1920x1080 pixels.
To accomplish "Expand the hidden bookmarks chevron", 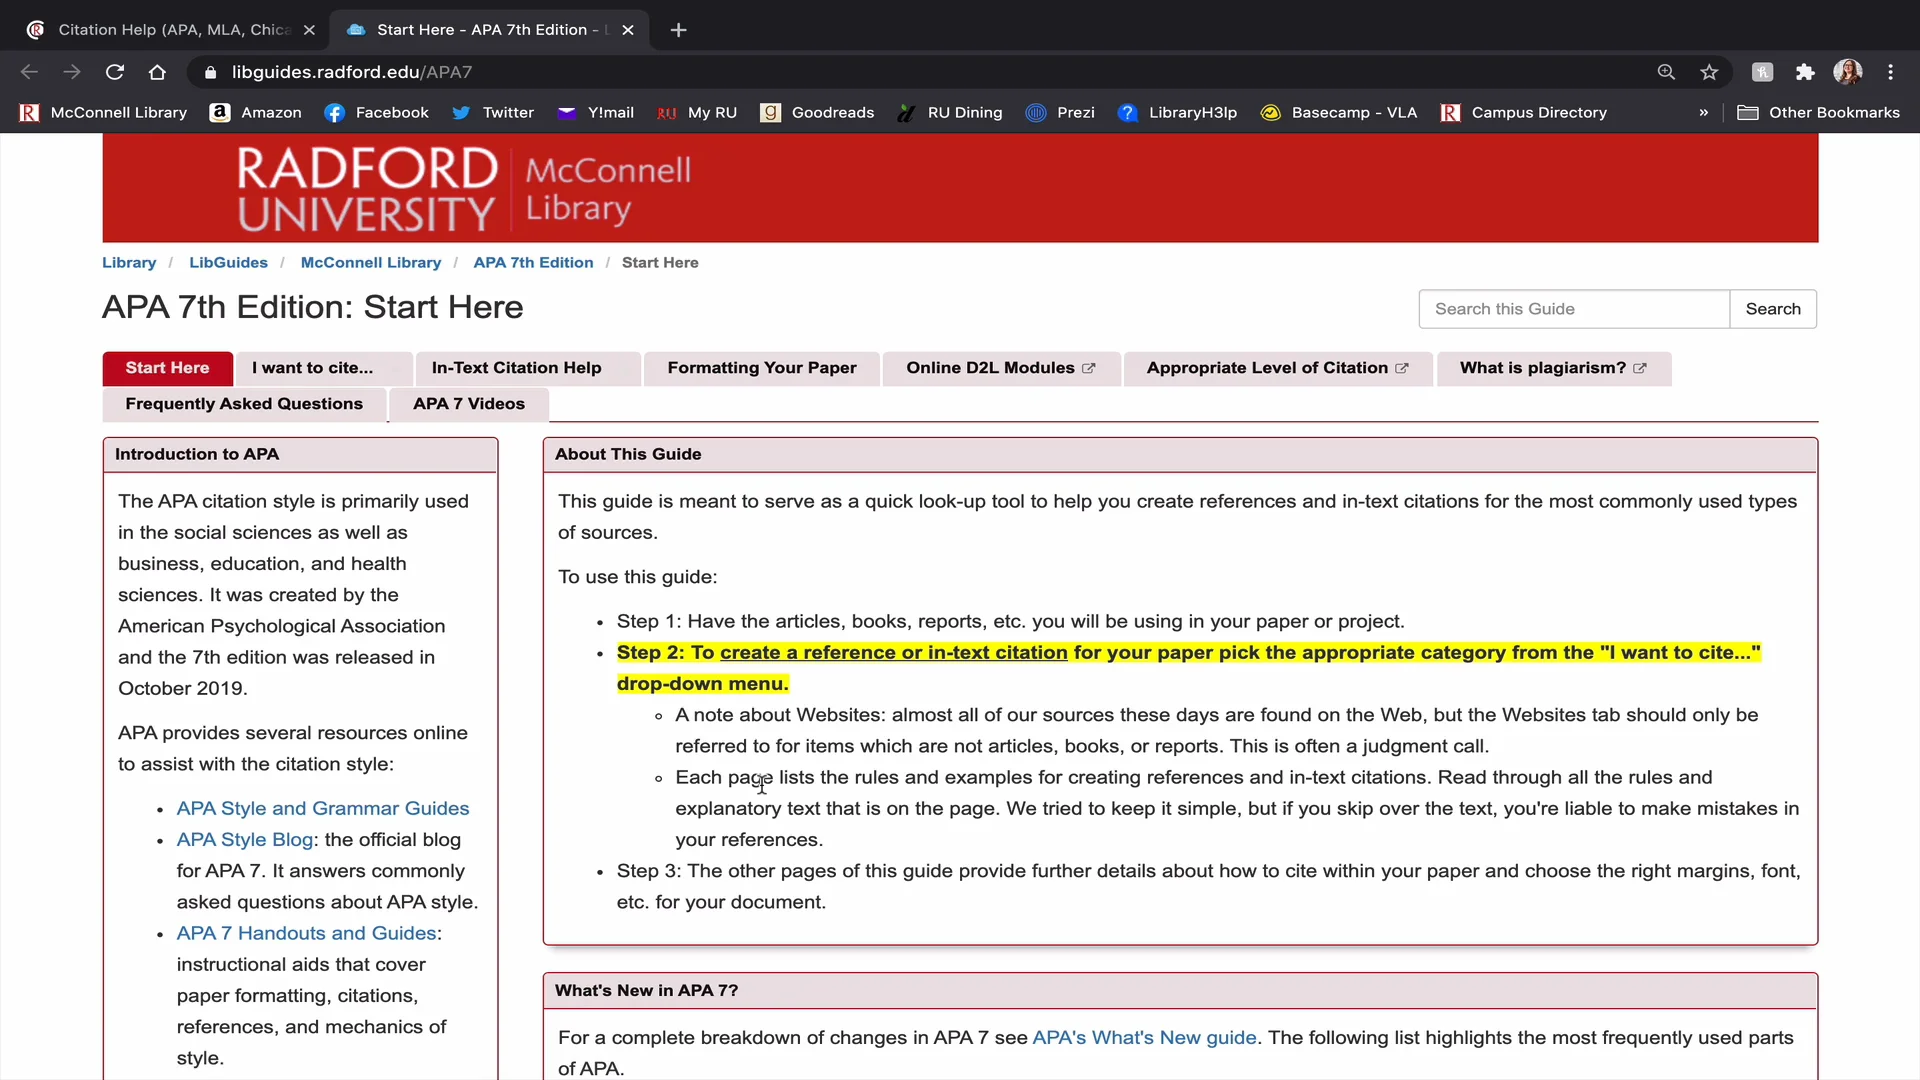I will coord(1703,113).
